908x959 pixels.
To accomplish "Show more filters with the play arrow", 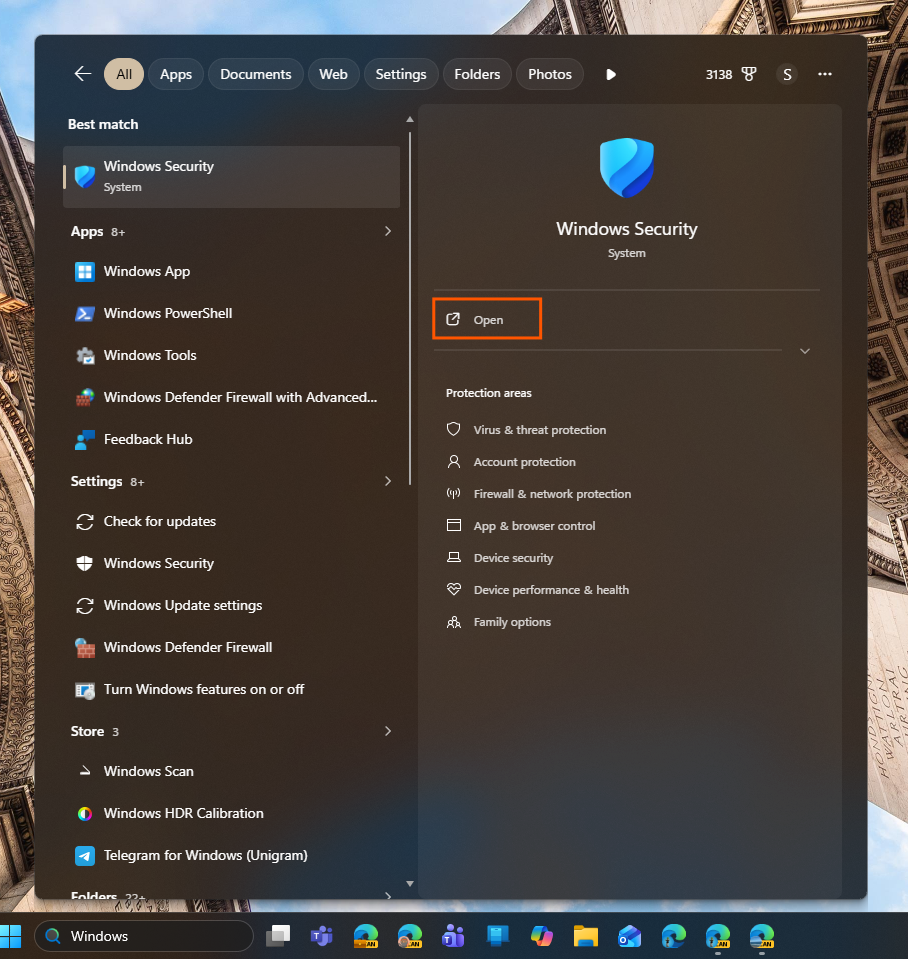I will coord(610,74).
